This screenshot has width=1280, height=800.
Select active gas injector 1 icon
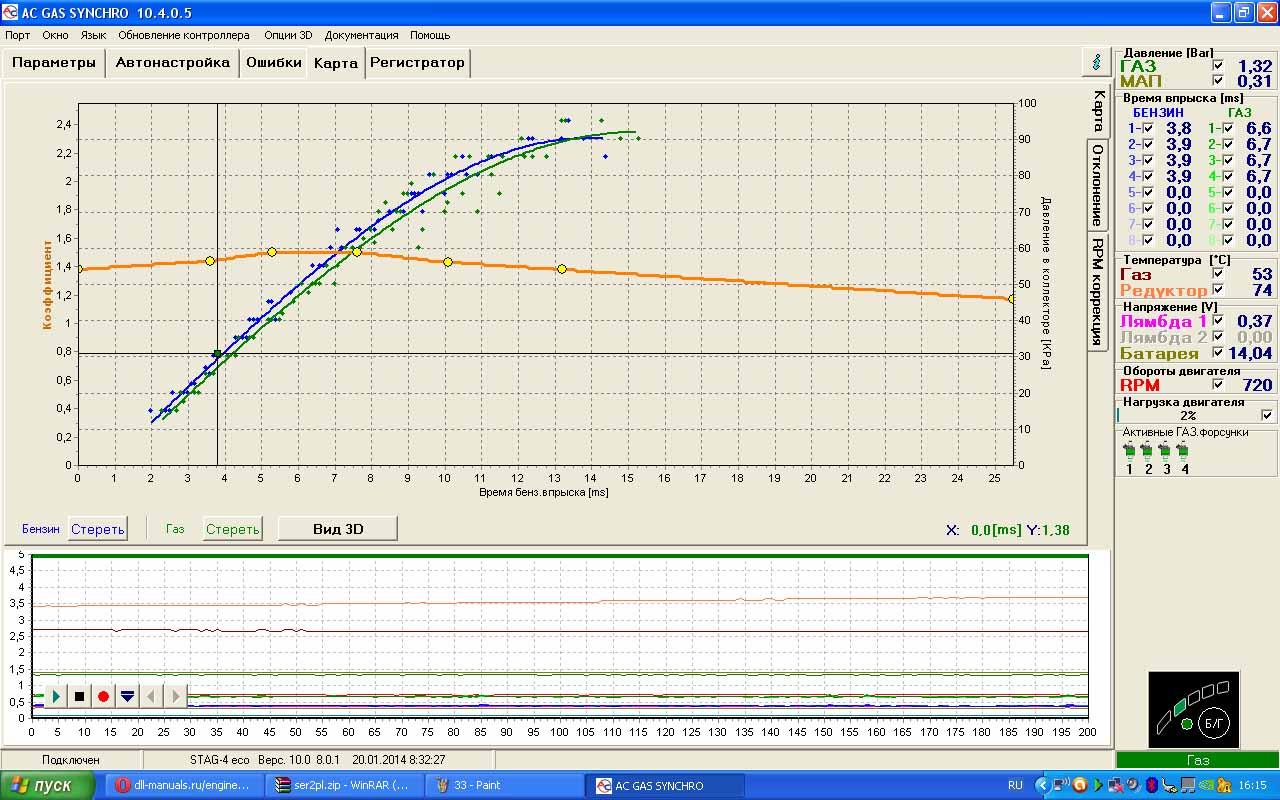click(1130, 451)
